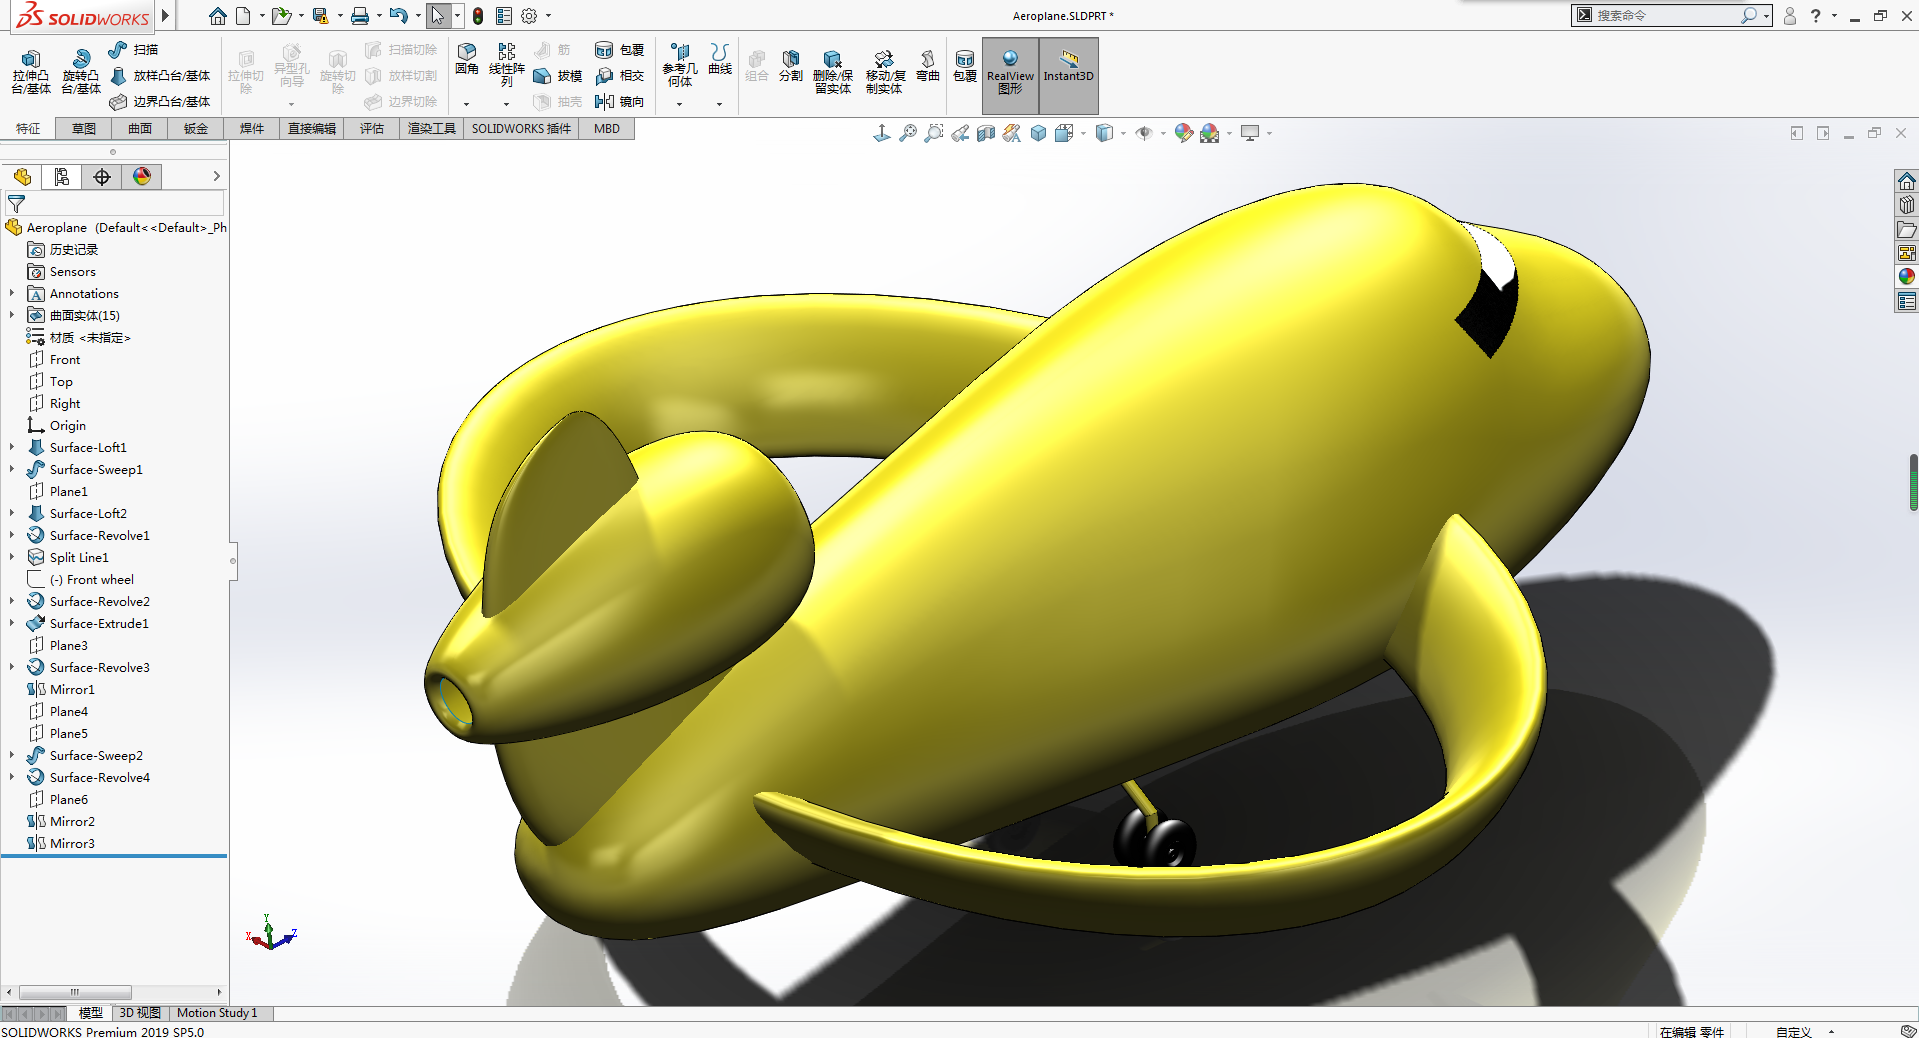Select the Draft (拔模) tool

click(x=558, y=75)
